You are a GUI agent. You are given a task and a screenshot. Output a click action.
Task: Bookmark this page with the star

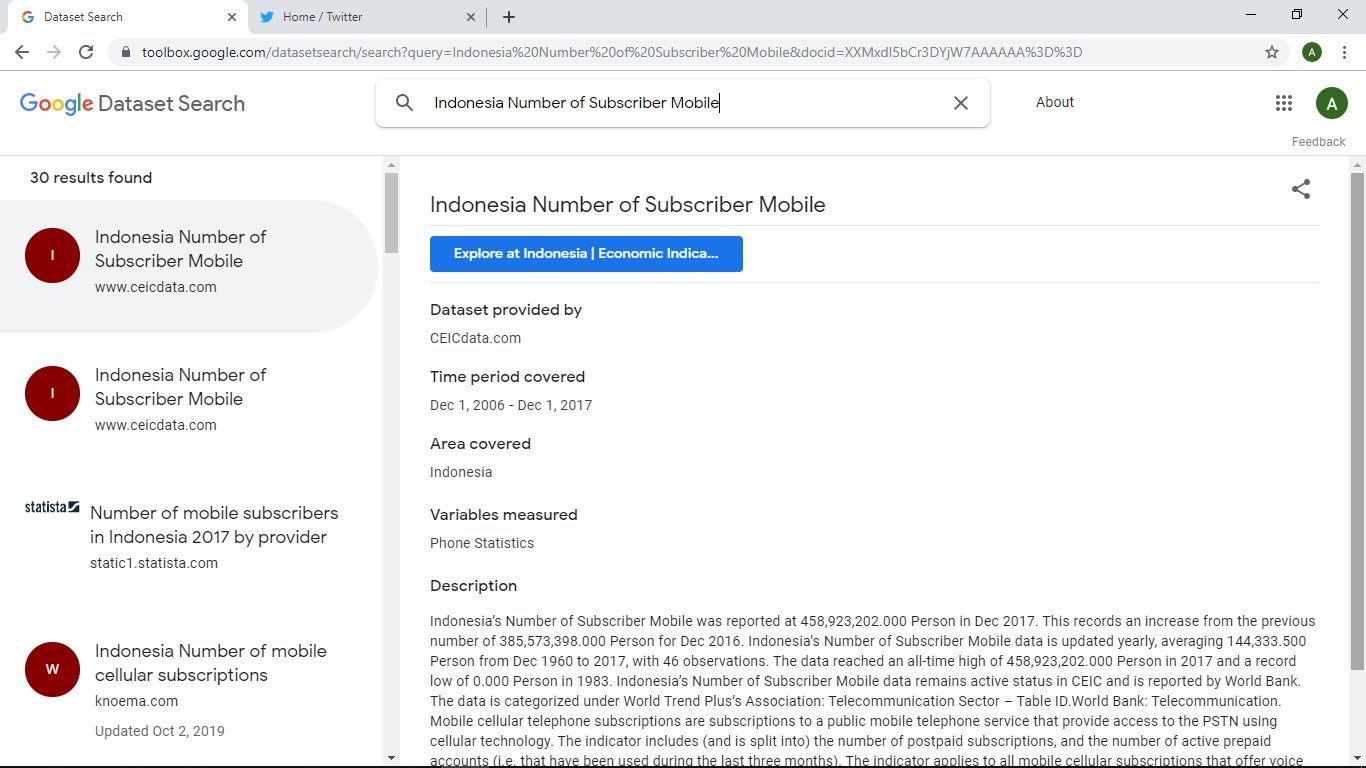(x=1272, y=52)
